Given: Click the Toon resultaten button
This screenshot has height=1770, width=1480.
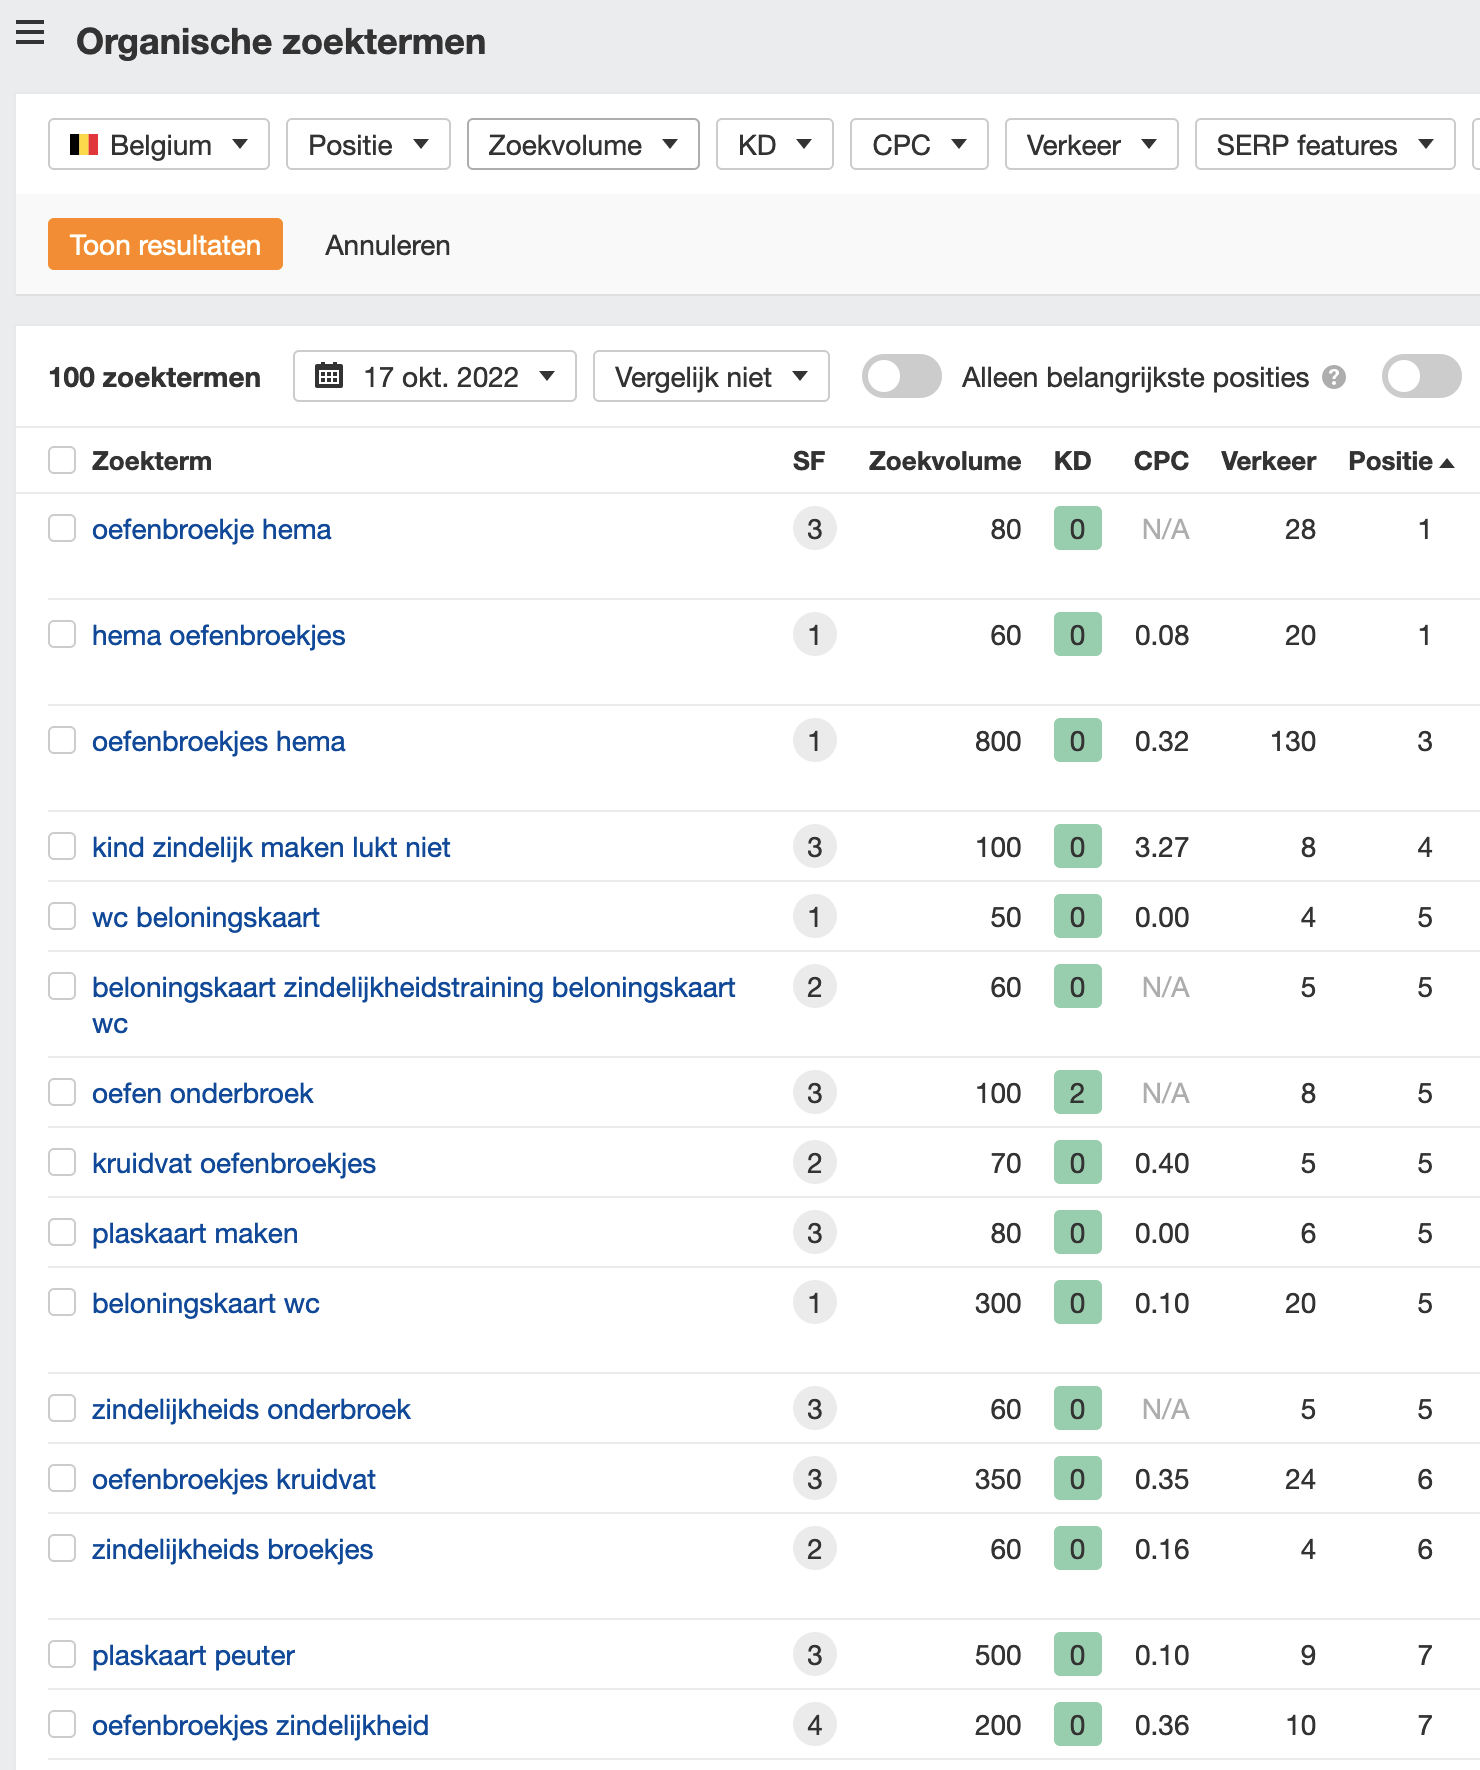Looking at the screenshot, I should (x=165, y=244).
